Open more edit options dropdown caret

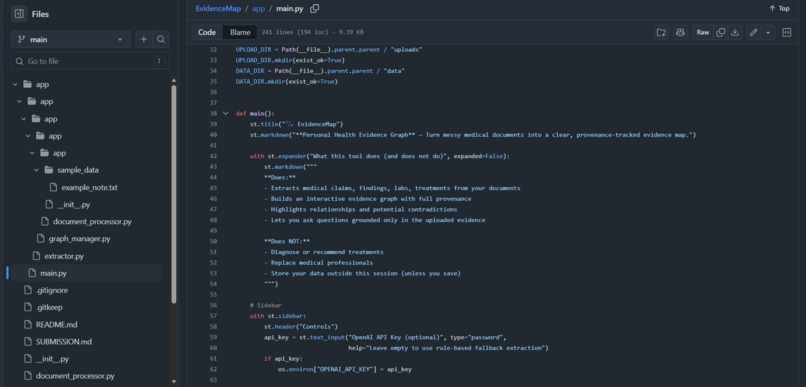(768, 32)
